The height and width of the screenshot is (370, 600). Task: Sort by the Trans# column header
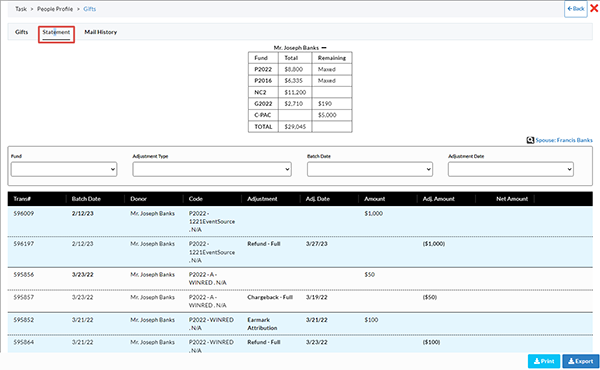(22, 199)
